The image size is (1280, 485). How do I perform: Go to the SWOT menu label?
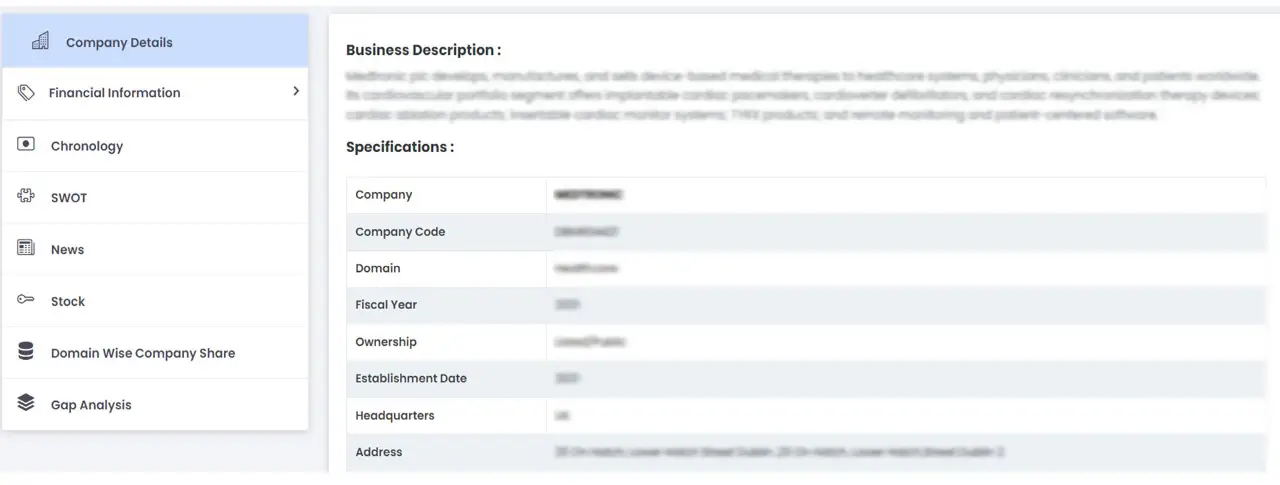click(x=69, y=198)
